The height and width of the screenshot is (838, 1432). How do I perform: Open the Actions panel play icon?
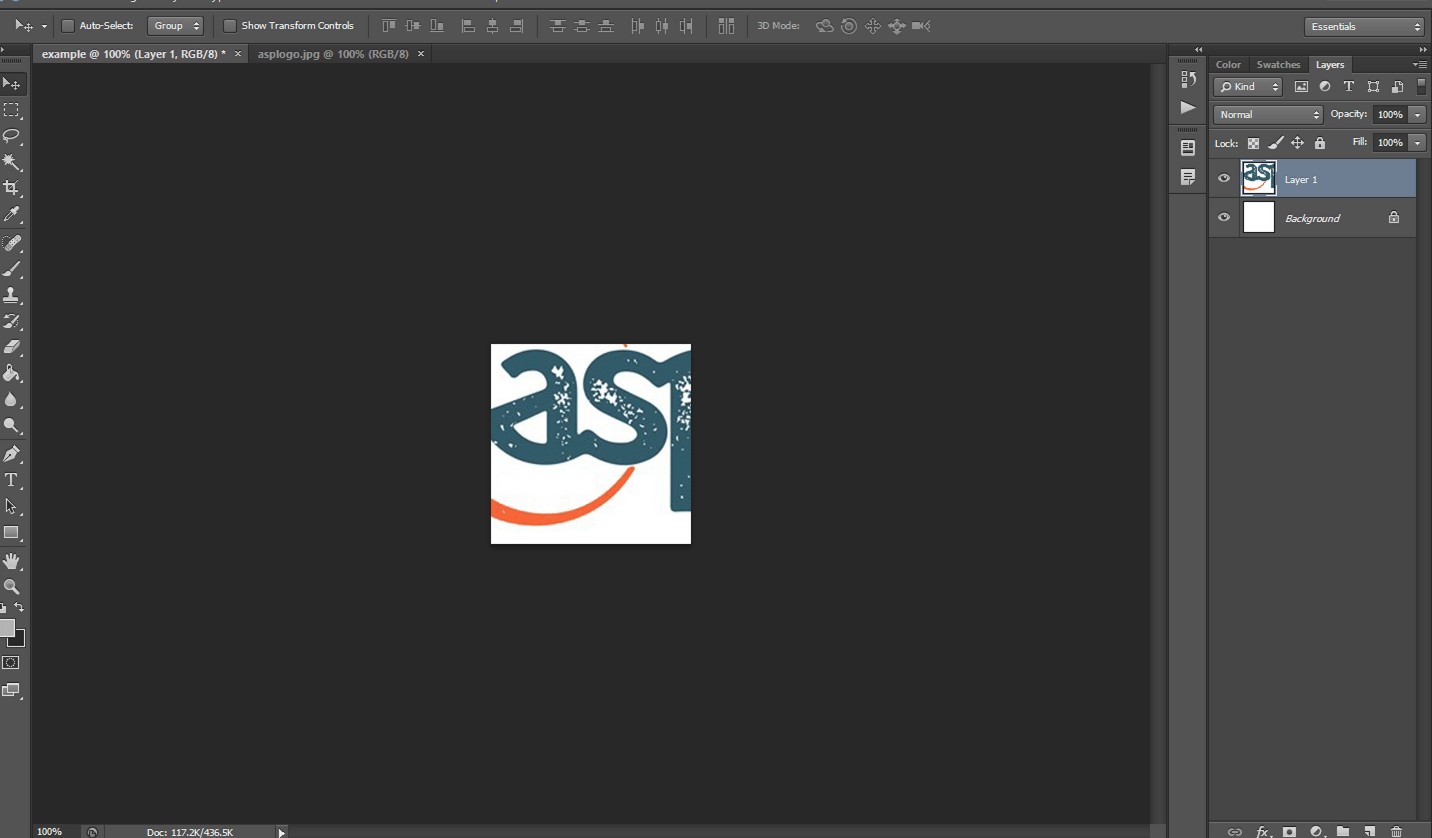tap(1188, 107)
